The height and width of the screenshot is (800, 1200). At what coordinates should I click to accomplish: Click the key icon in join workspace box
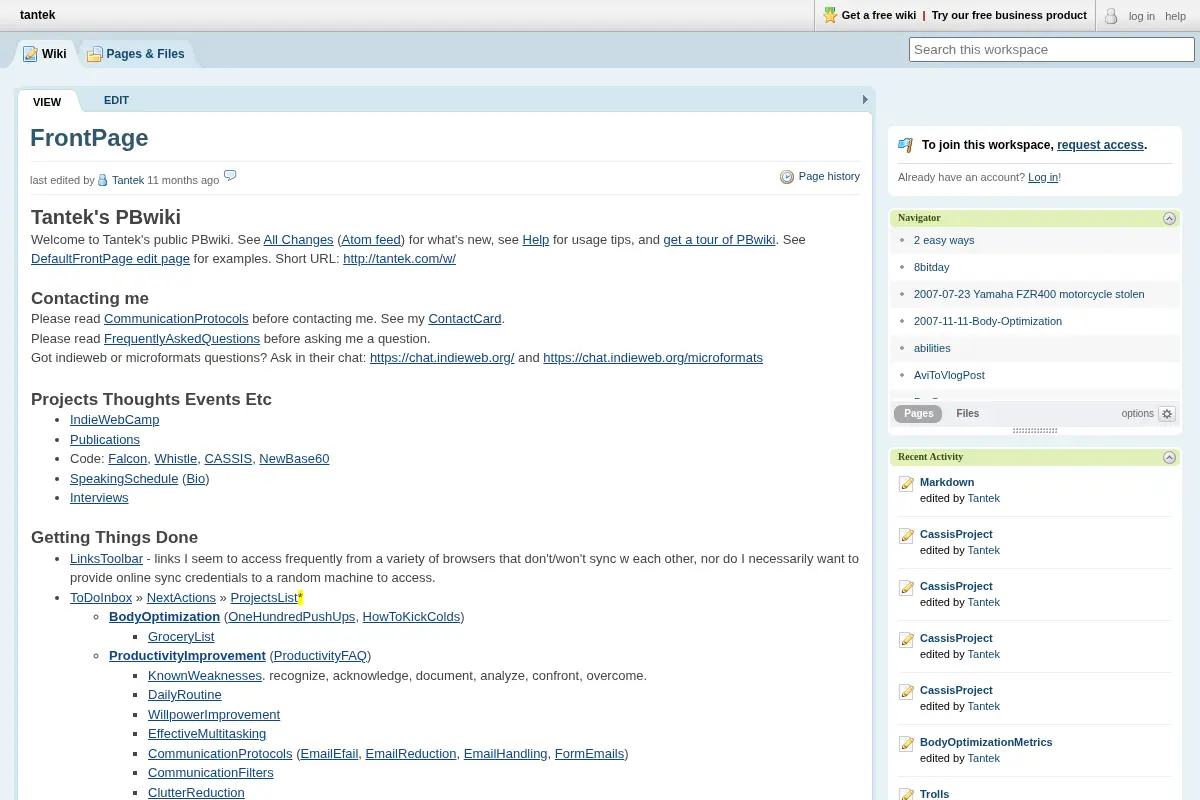click(906, 145)
